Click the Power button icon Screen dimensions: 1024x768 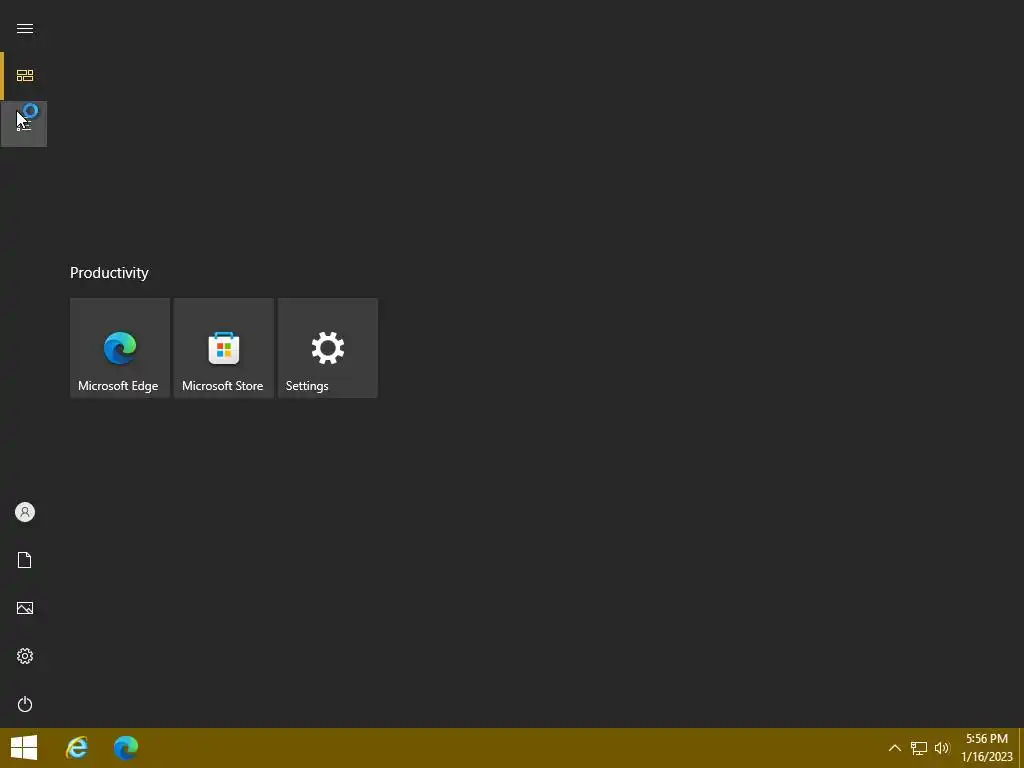(25, 704)
